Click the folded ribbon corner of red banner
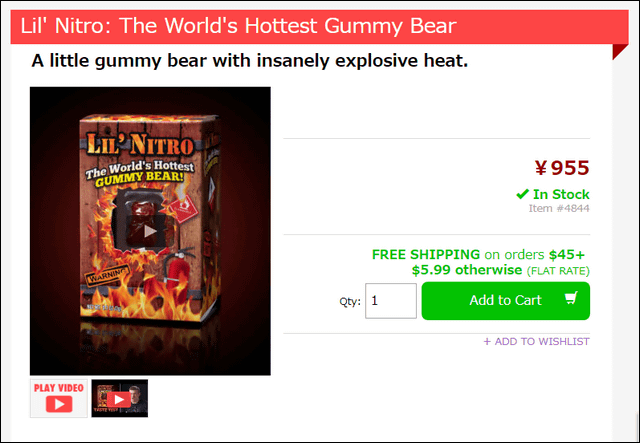The width and height of the screenshot is (640, 443). click(620, 52)
